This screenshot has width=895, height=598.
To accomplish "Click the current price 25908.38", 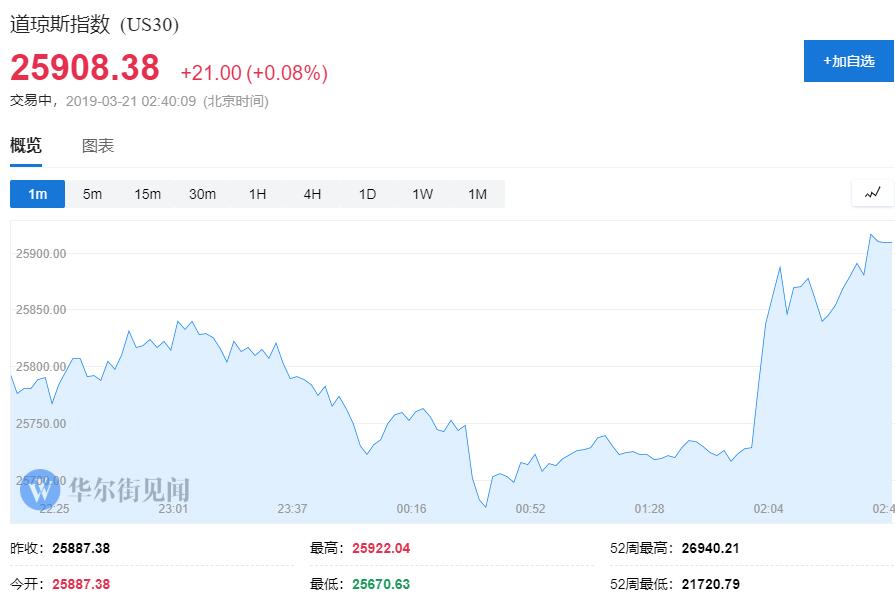I will point(85,68).
